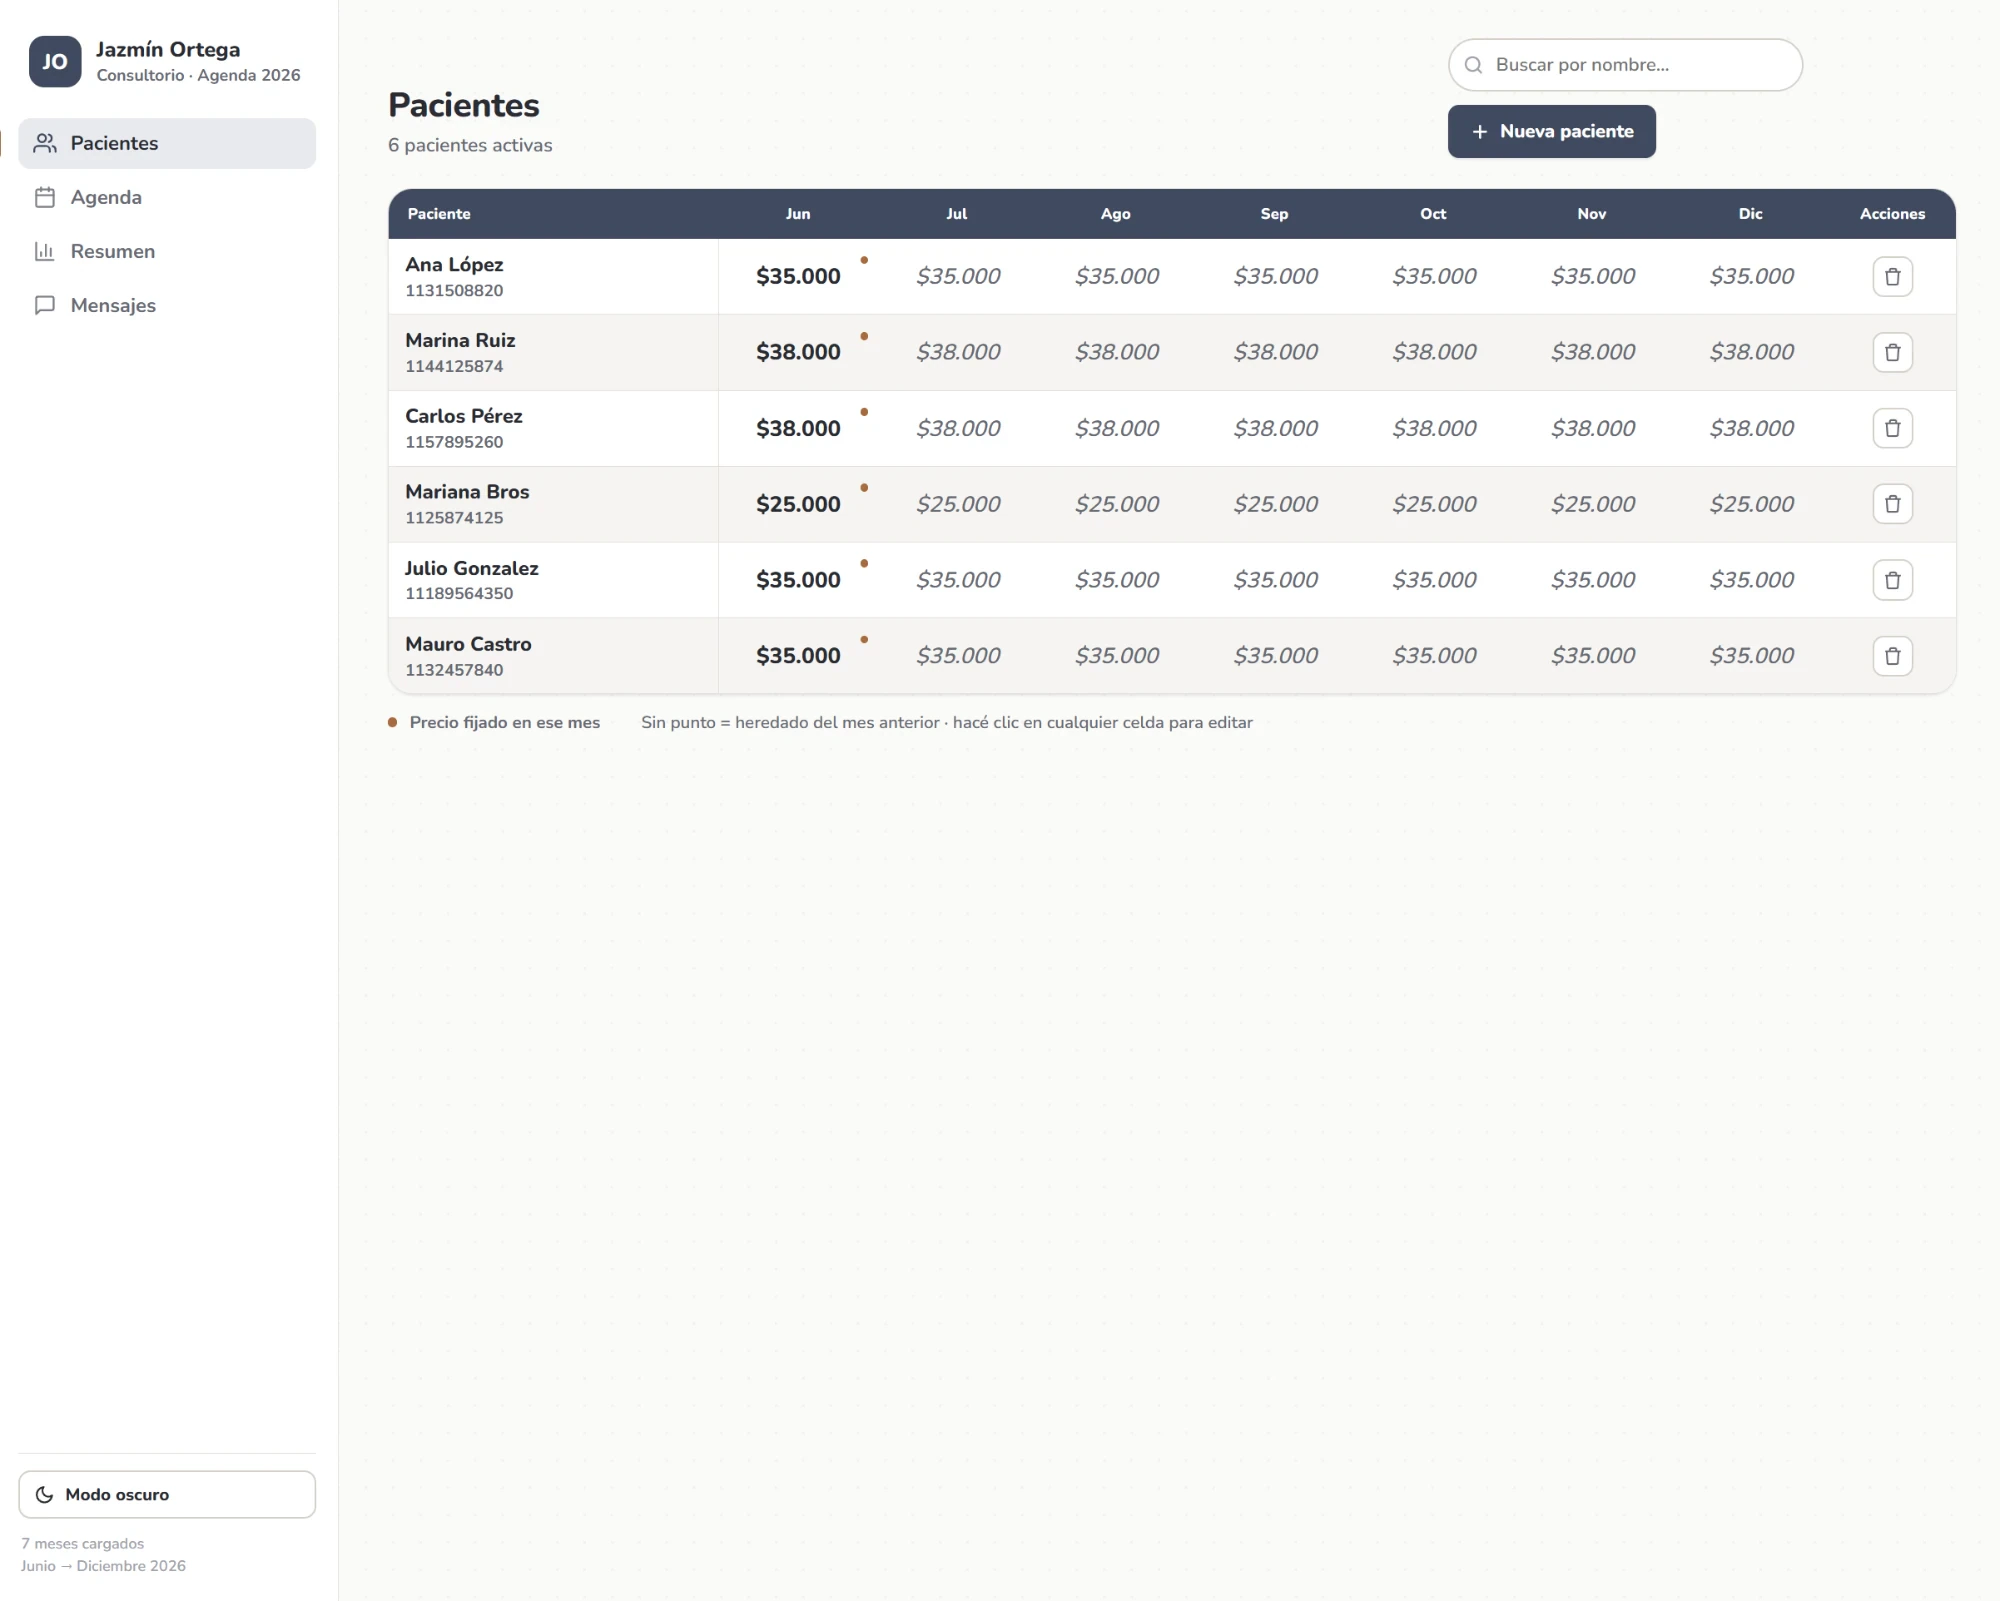2000x1601 pixels.
Task: Click Julio Gonzalez's Oct price cell
Action: pyautogui.click(x=1434, y=580)
